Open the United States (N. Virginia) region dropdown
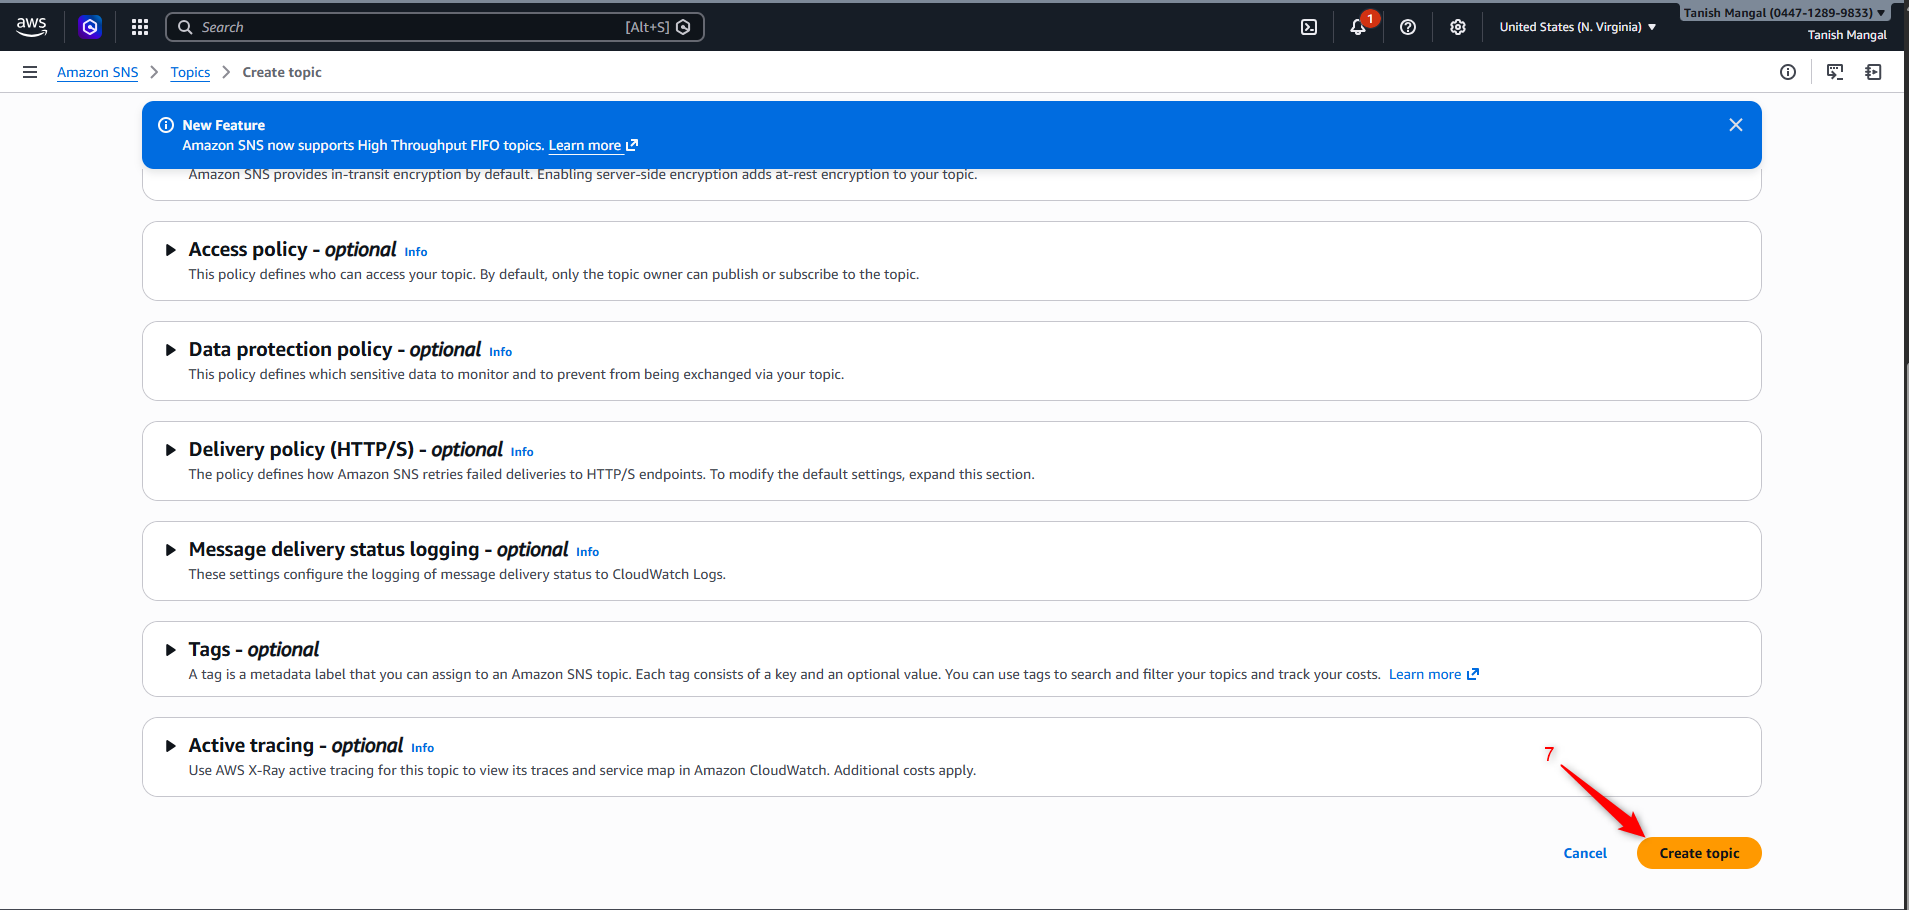1909x910 pixels. pyautogui.click(x=1577, y=27)
